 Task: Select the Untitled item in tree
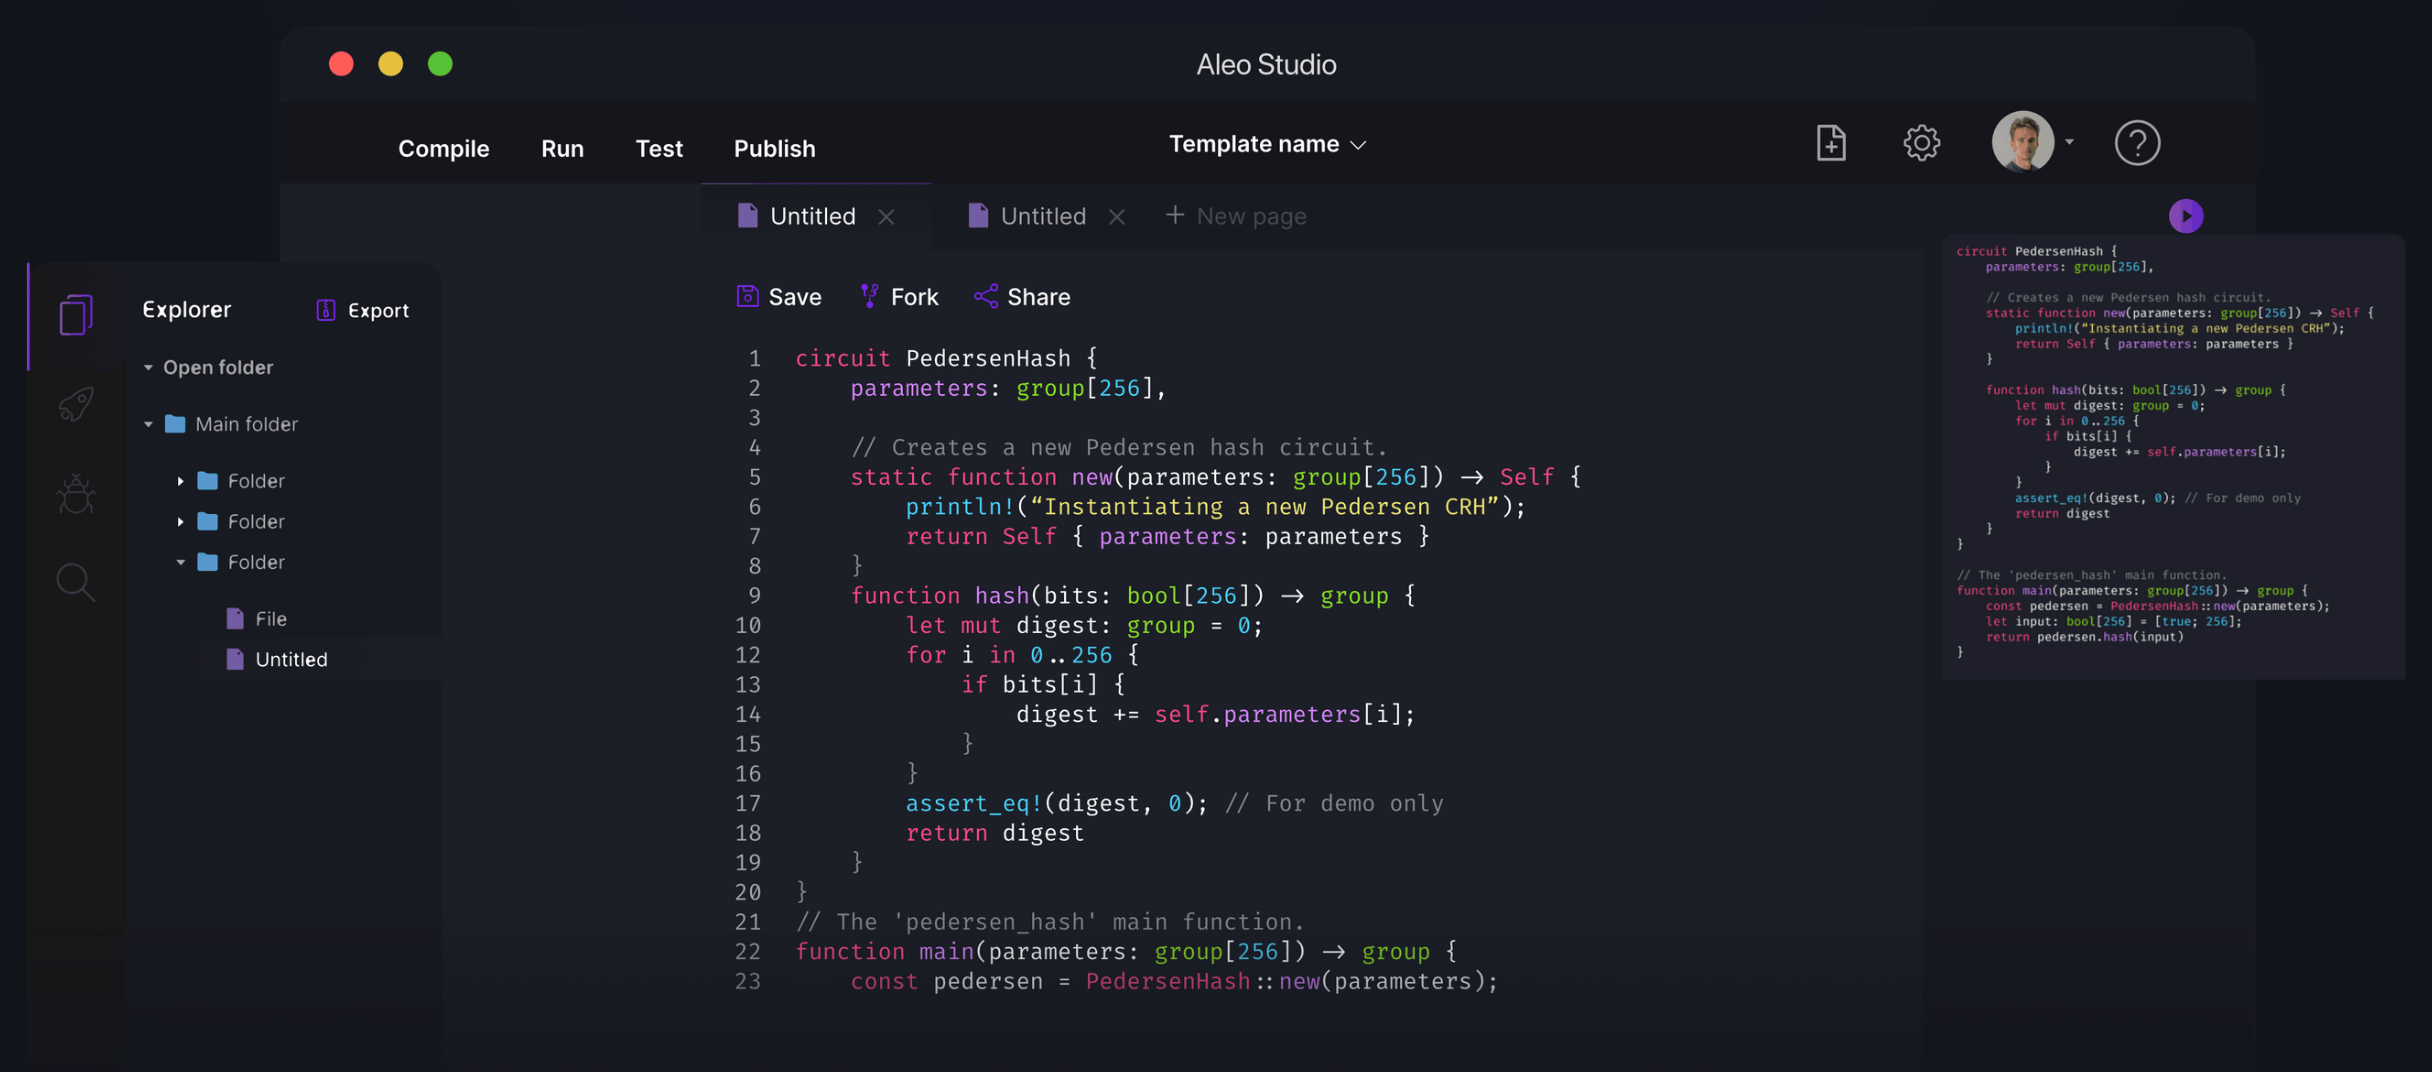pos(291,659)
